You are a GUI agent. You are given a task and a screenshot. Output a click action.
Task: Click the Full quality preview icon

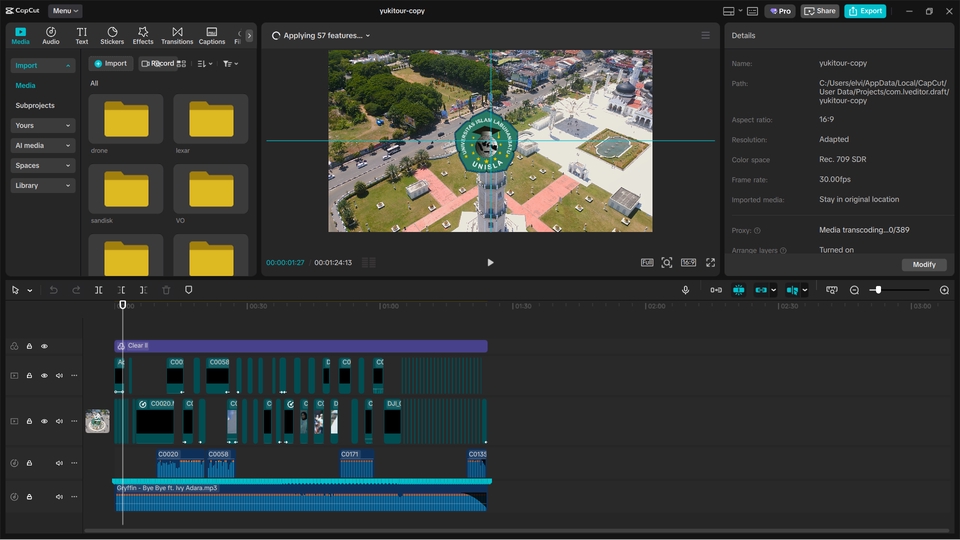647,263
